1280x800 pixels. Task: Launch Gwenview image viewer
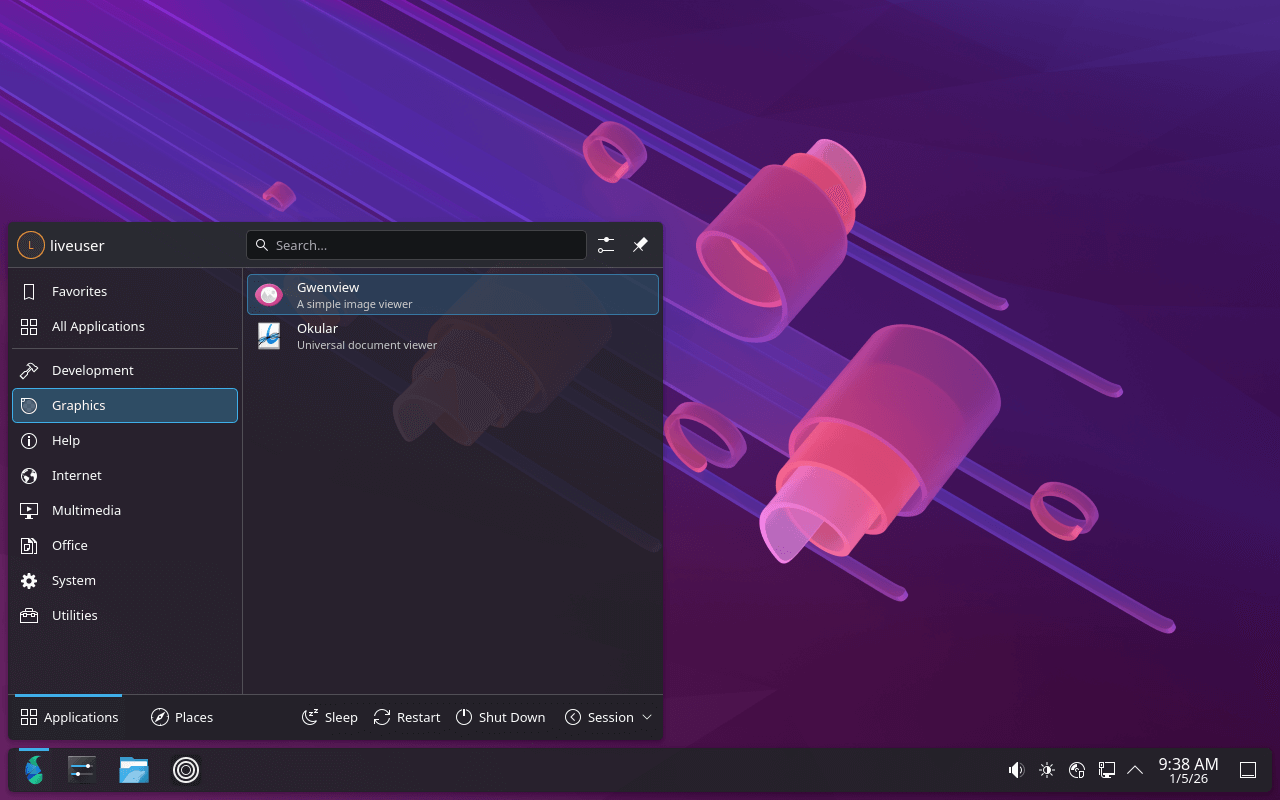452,295
